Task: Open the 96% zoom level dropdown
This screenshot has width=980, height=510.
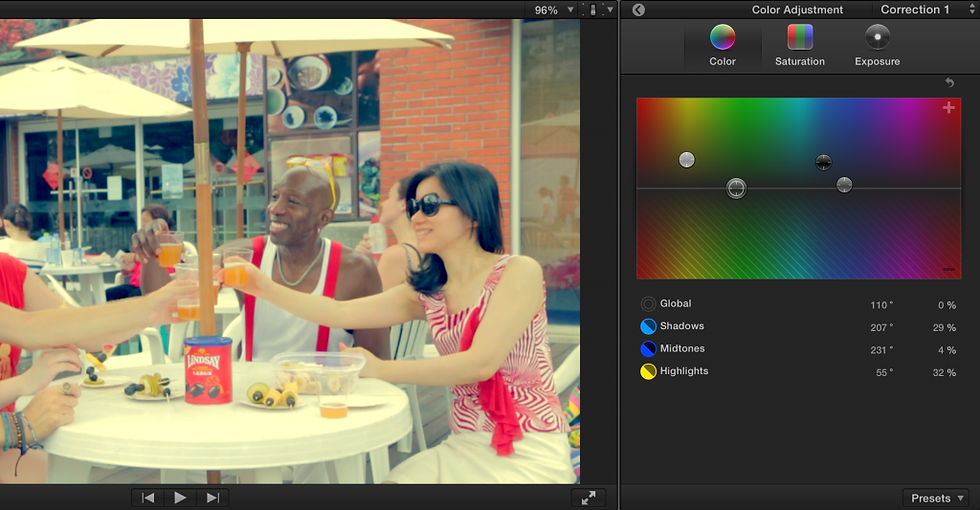Action: tap(553, 10)
